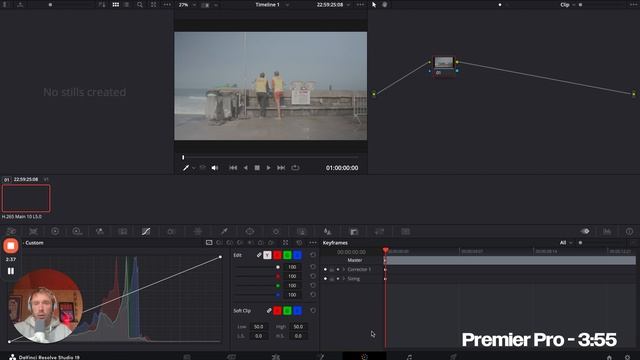Switch to the Media page
Viewport: 640px width, 360px height.
187,357
